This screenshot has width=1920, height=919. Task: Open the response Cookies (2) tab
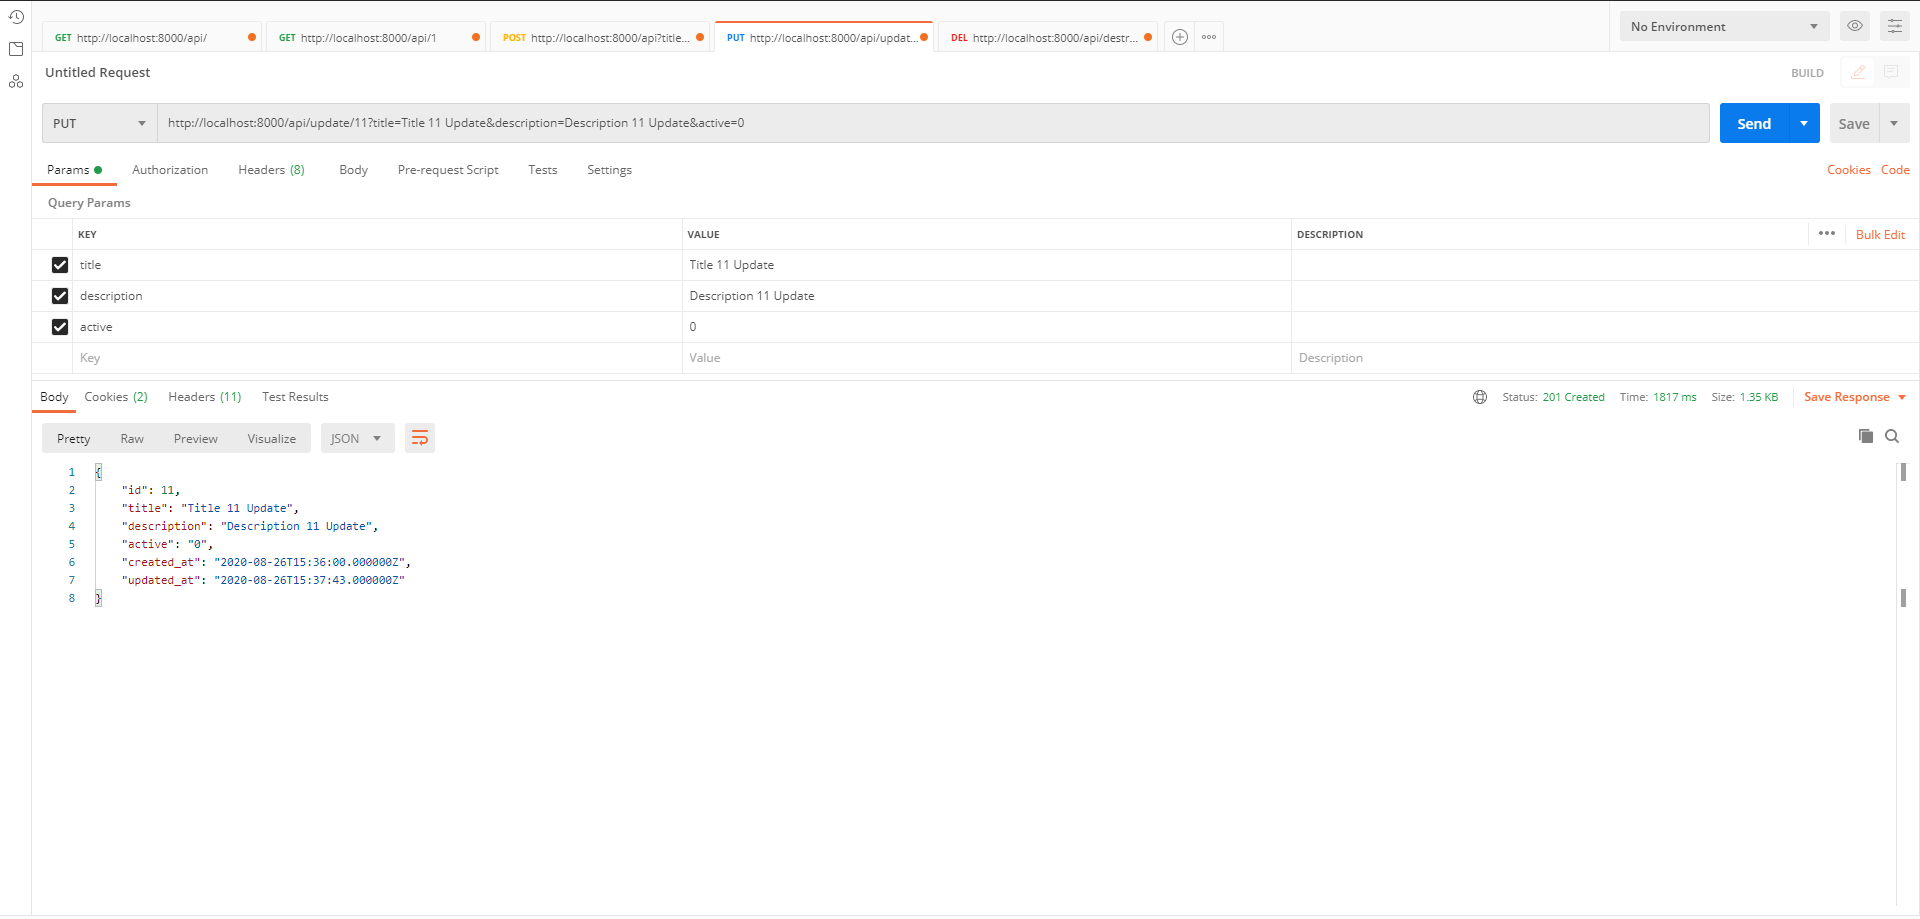pyautogui.click(x=116, y=397)
